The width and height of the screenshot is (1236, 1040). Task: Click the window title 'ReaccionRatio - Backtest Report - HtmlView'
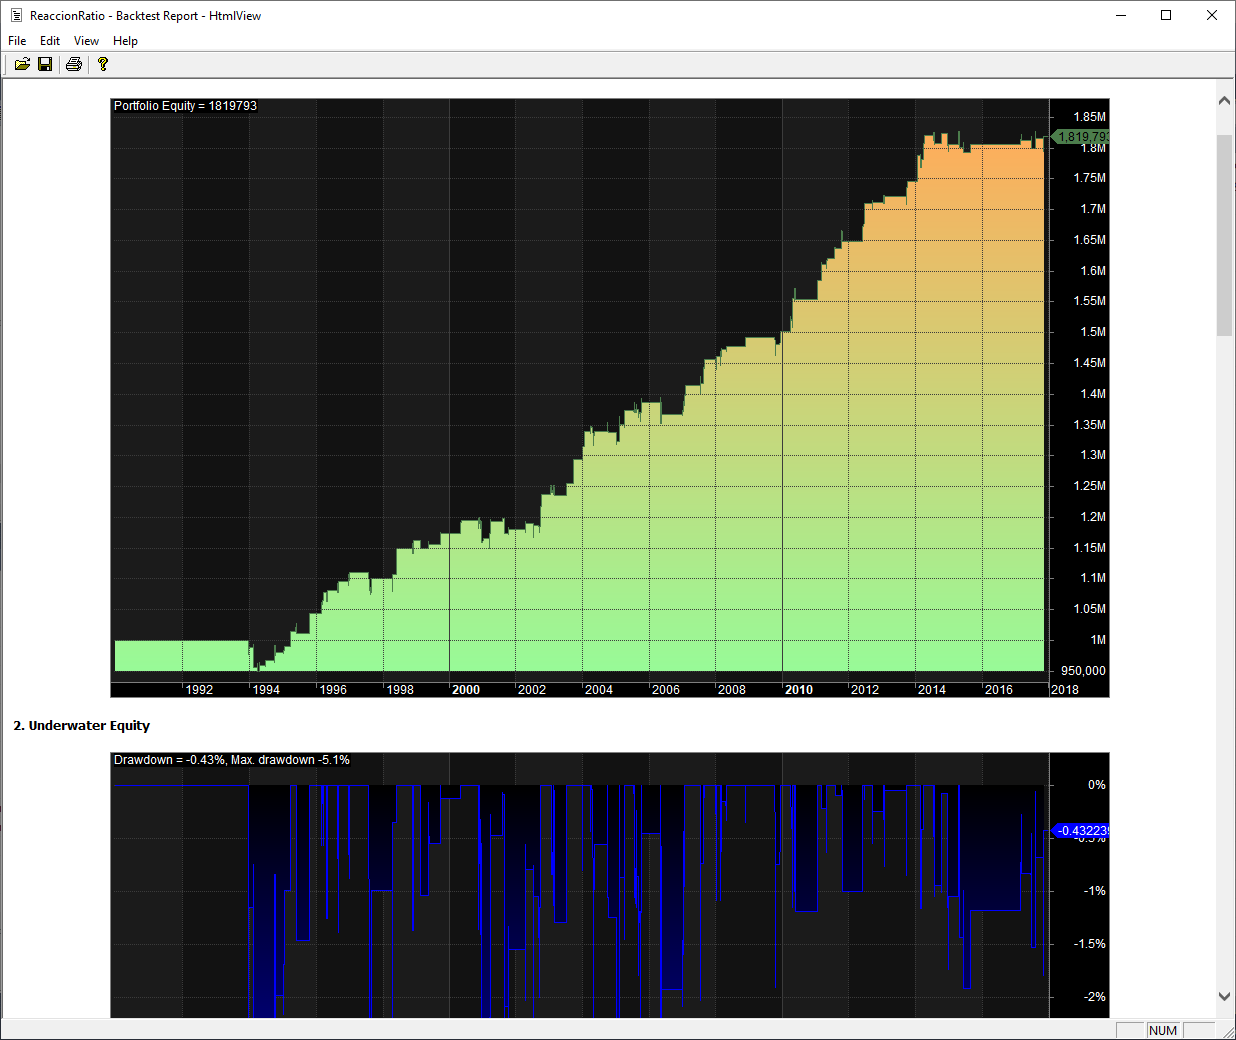tap(146, 16)
